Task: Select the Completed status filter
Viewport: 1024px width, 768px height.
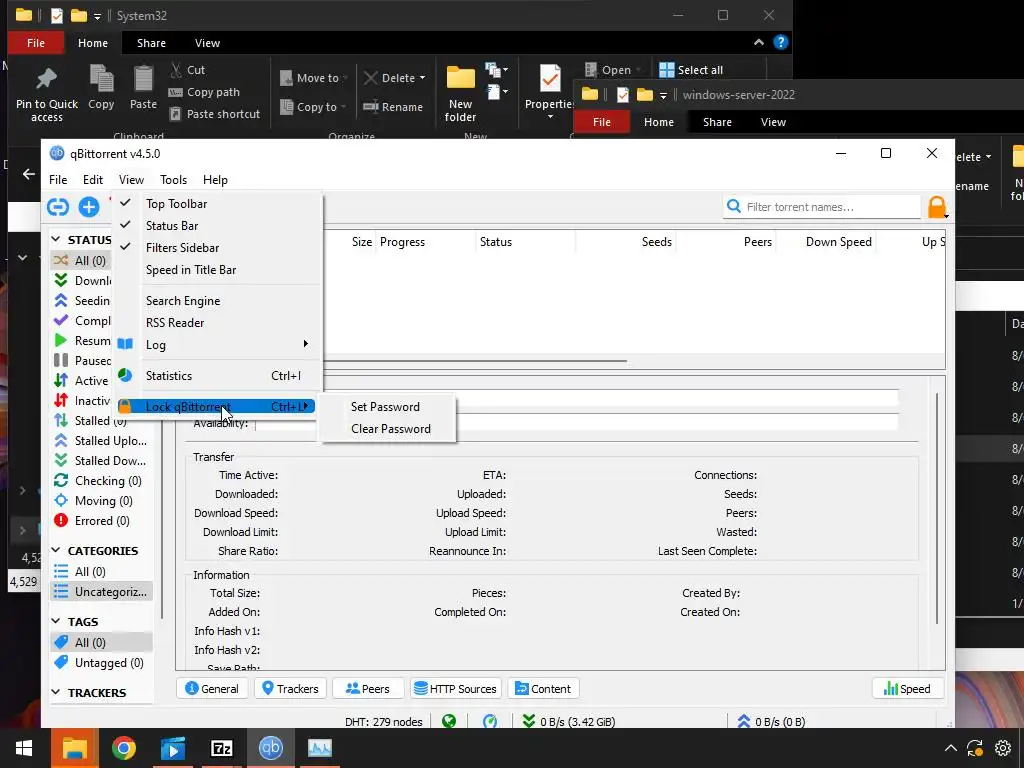Action: coord(81,321)
